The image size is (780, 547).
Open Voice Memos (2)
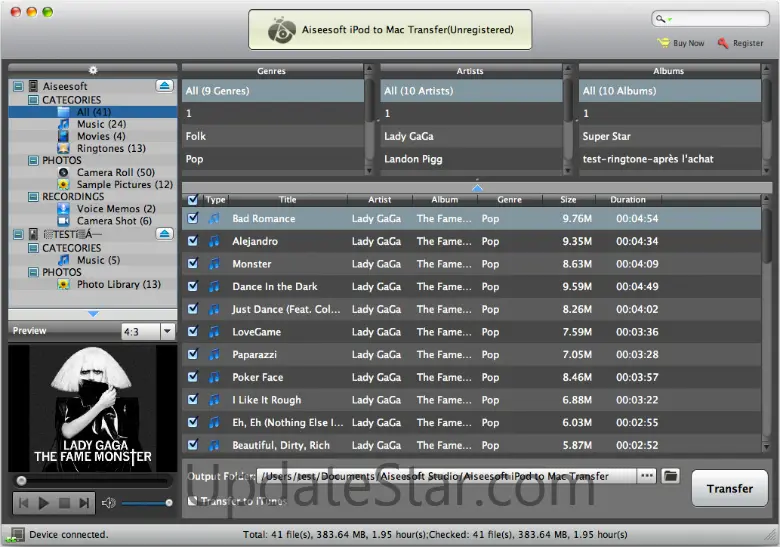click(116, 209)
